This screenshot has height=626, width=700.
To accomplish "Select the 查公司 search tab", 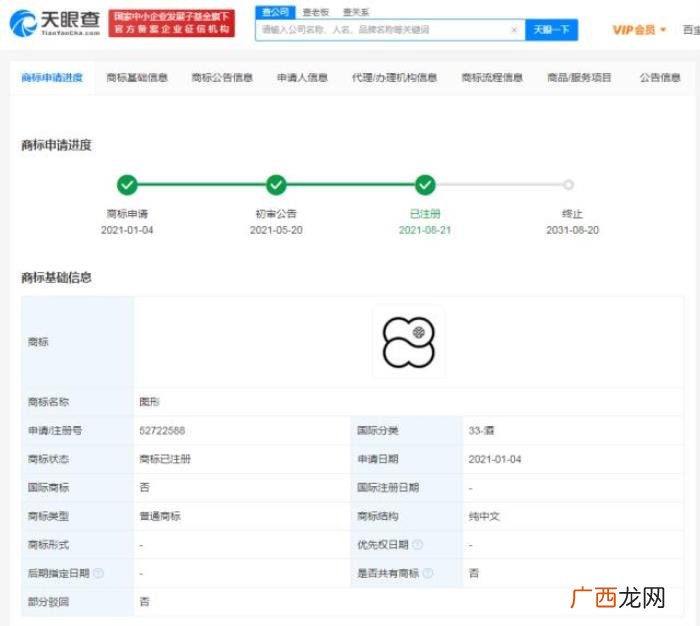I will click(275, 13).
